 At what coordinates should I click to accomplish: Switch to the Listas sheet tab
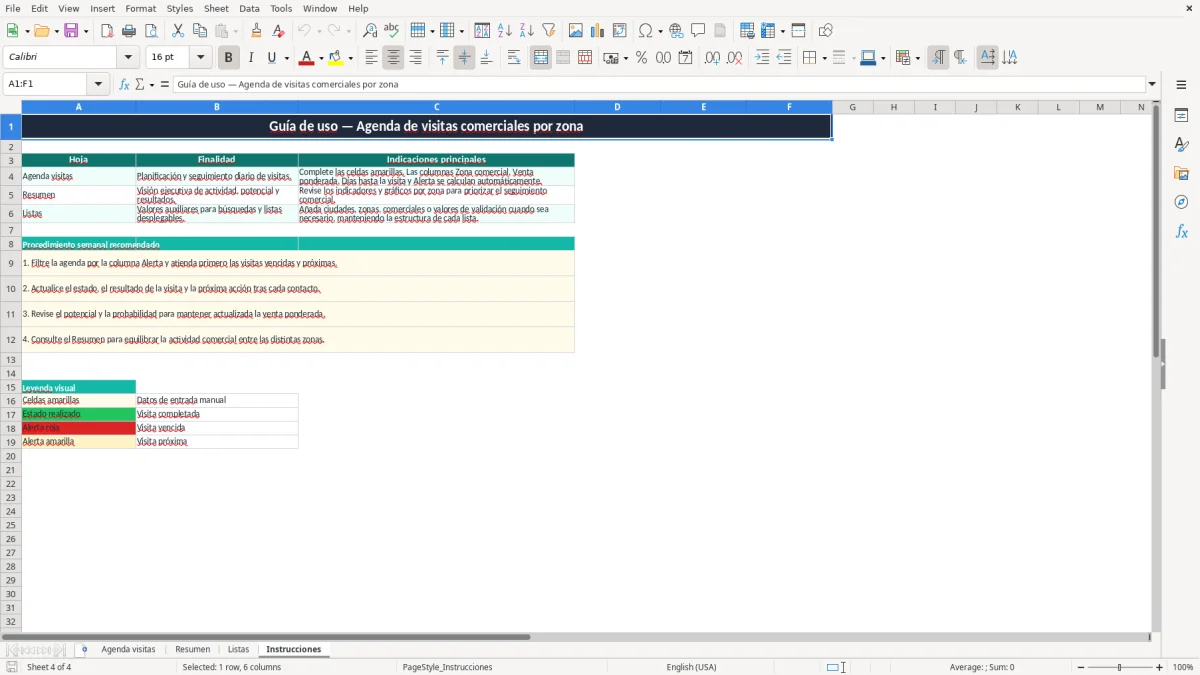click(238, 650)
